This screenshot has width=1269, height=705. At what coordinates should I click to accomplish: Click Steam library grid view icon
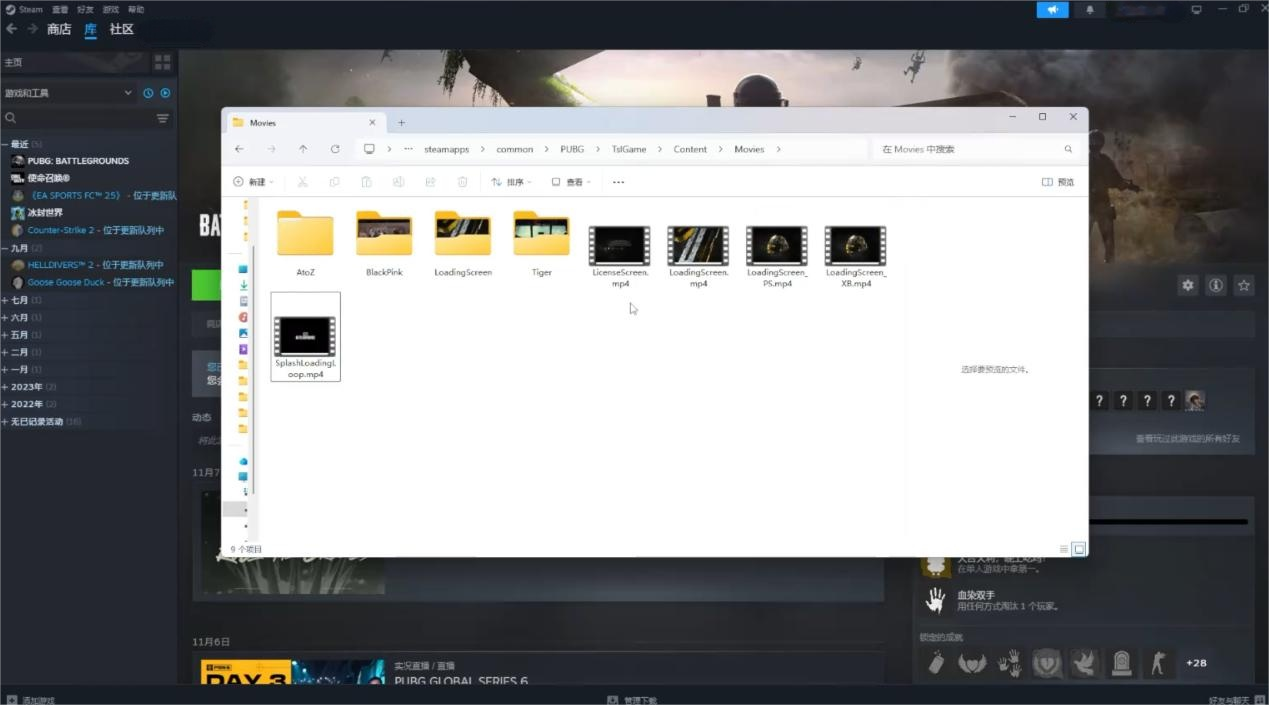pos(162,62)
